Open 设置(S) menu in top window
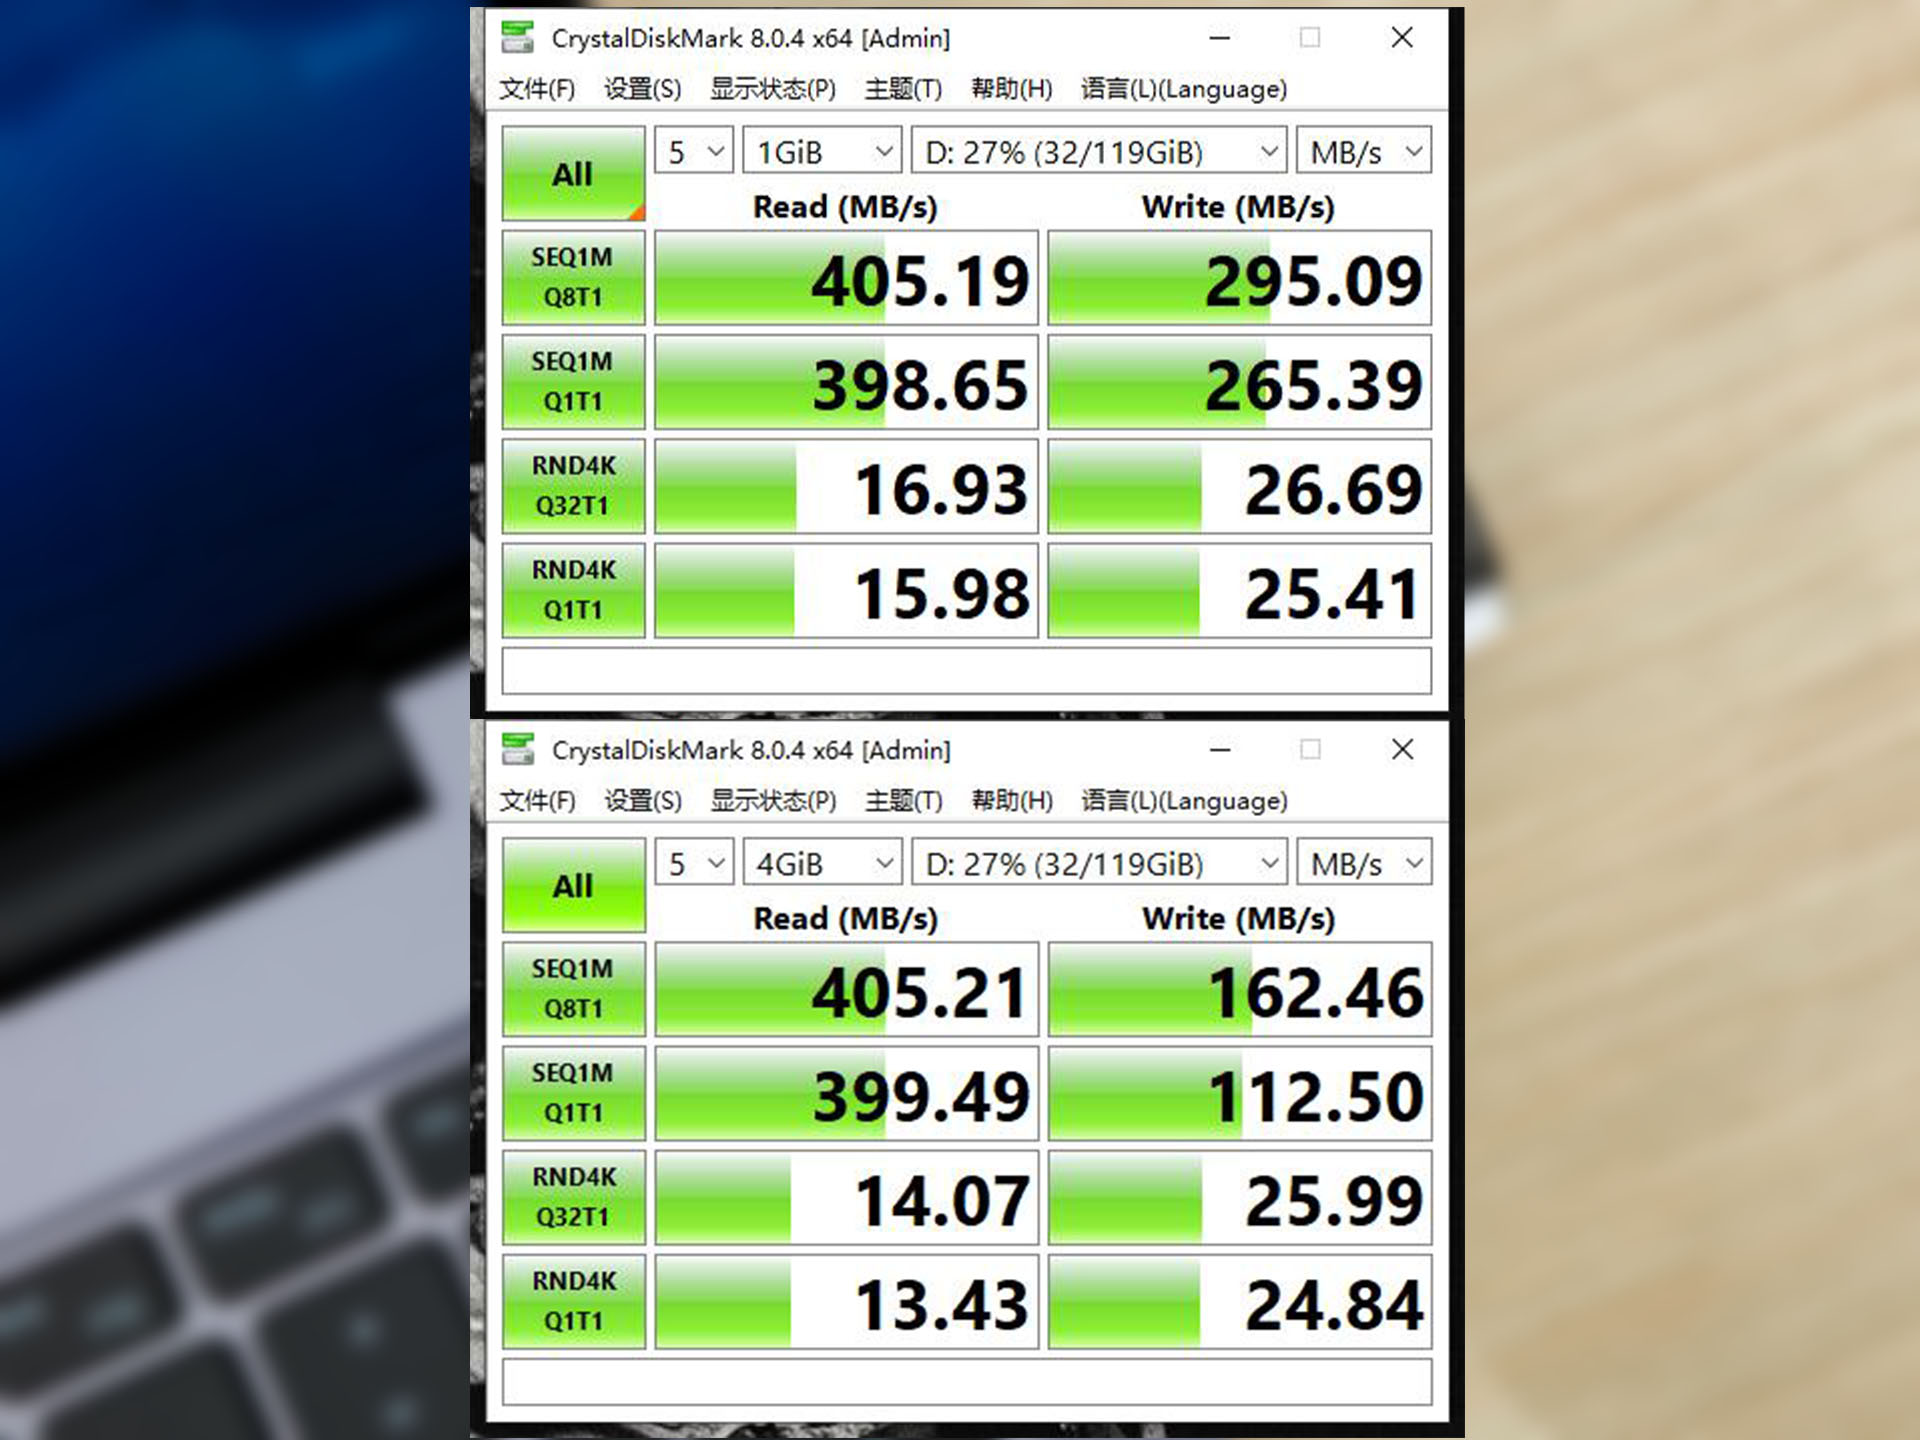 pyautogui.click(x=642, y=89)
